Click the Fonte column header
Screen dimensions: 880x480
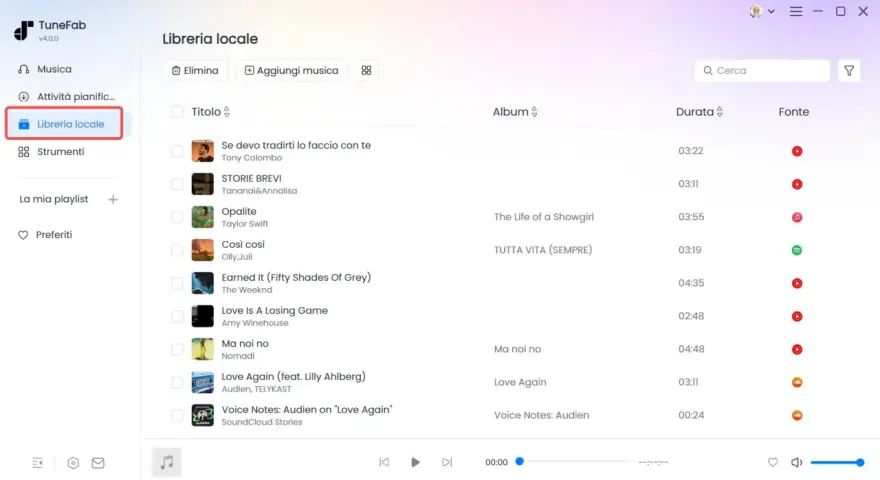[x=794, y=112]
